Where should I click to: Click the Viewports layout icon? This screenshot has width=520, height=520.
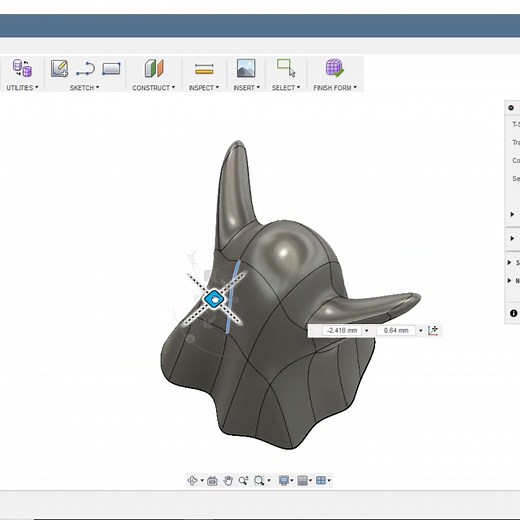(321, 480)
